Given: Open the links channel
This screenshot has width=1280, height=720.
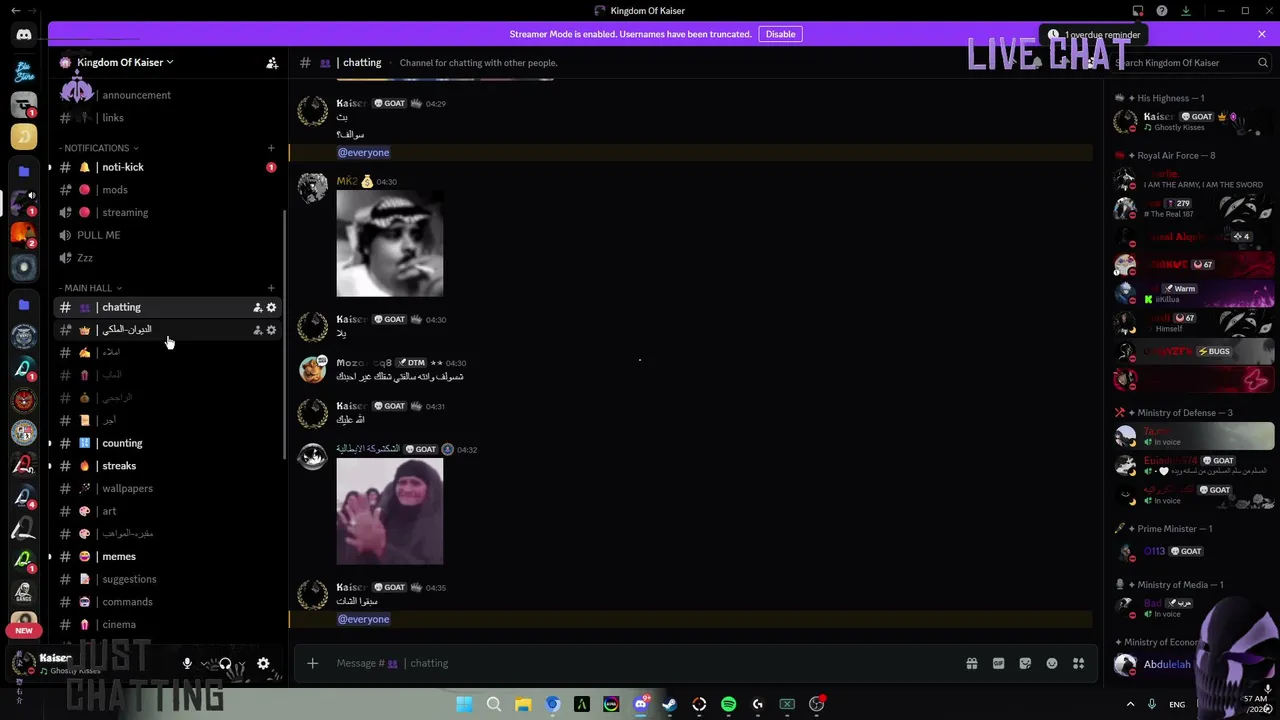Looking at the screenshot, I should tap(166, 118).
